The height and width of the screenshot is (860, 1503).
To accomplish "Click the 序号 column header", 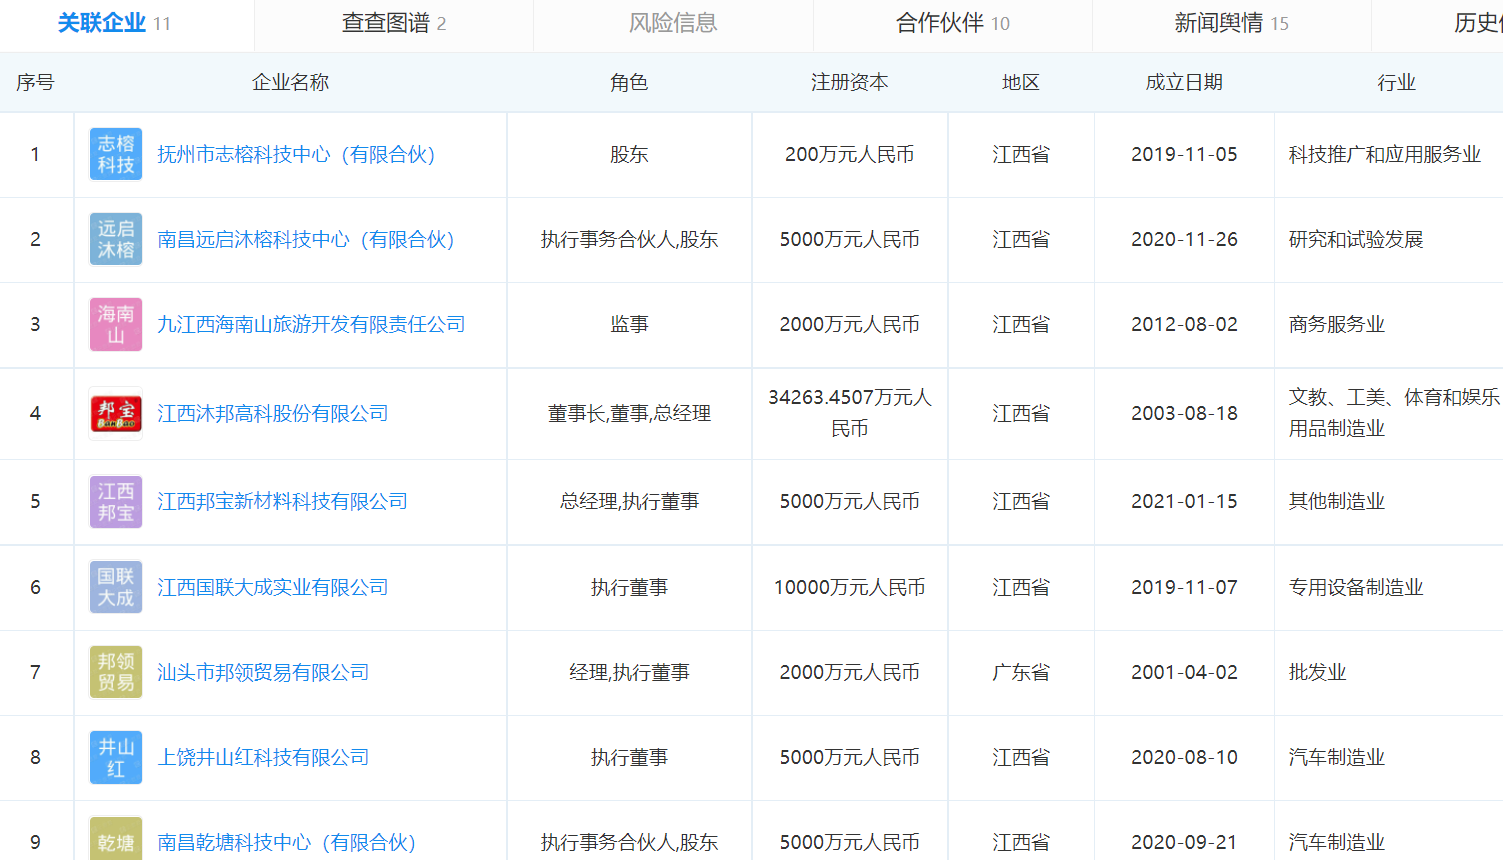I will coord(35,83).
